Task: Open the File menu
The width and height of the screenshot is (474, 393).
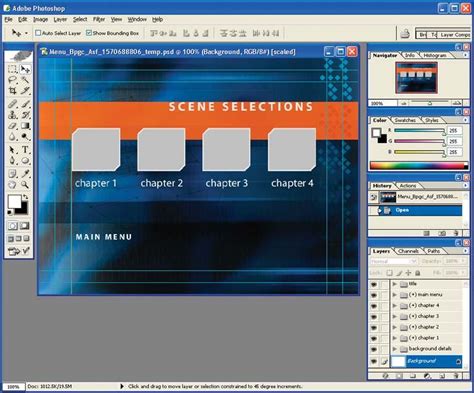Action: coord(8,19)
